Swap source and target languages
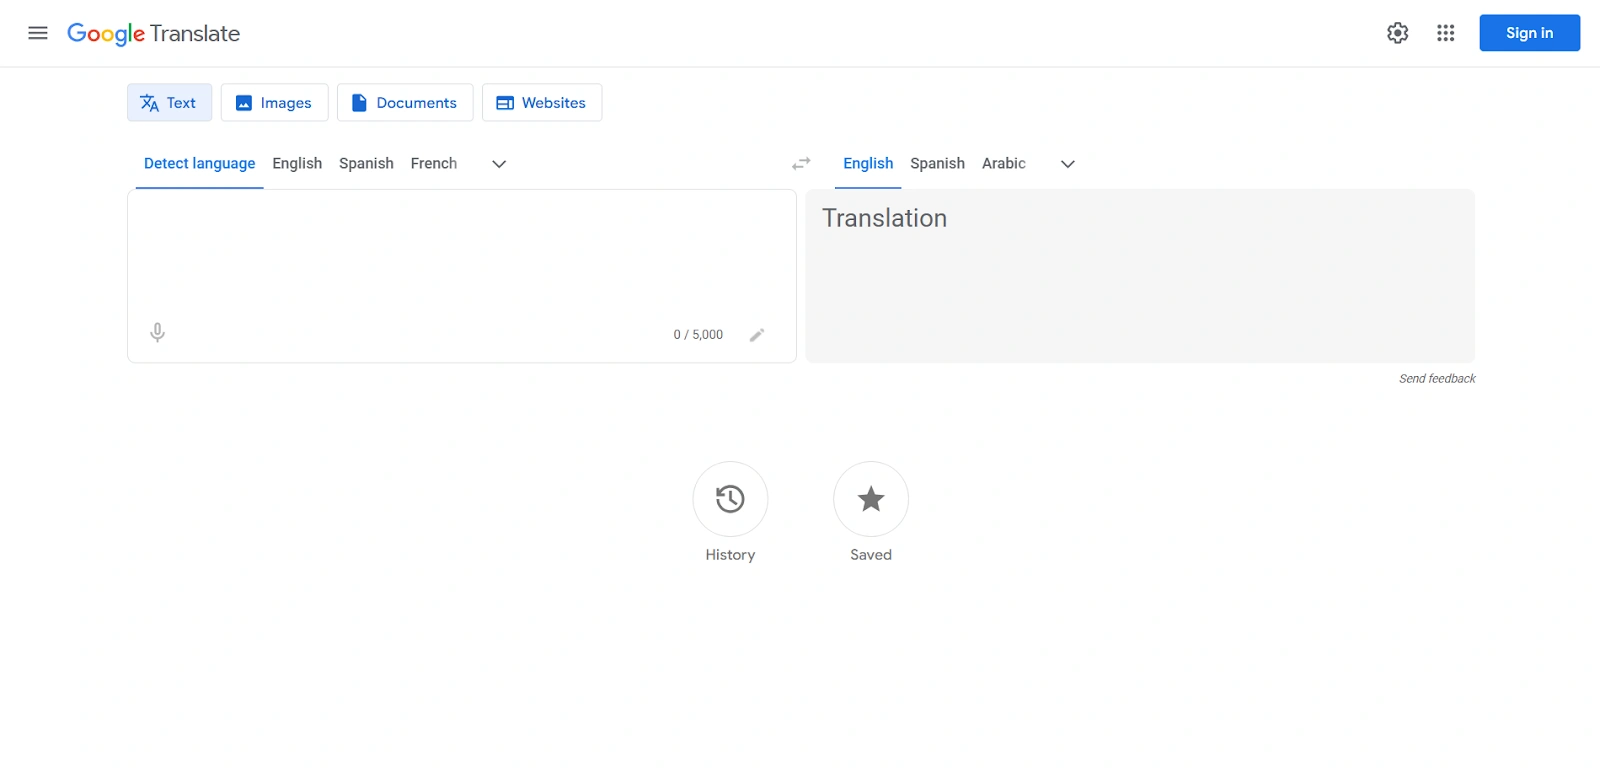Image resolution: width=1600 pixels, height=768 pixels. (x=801, y=163)
